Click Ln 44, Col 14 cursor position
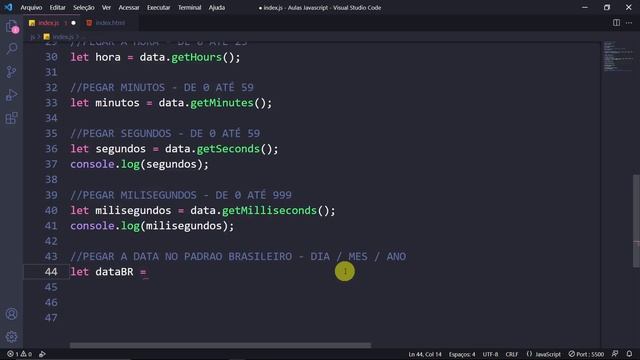The image size is (640, 360). pyautogui.click(x=425, y=354)
